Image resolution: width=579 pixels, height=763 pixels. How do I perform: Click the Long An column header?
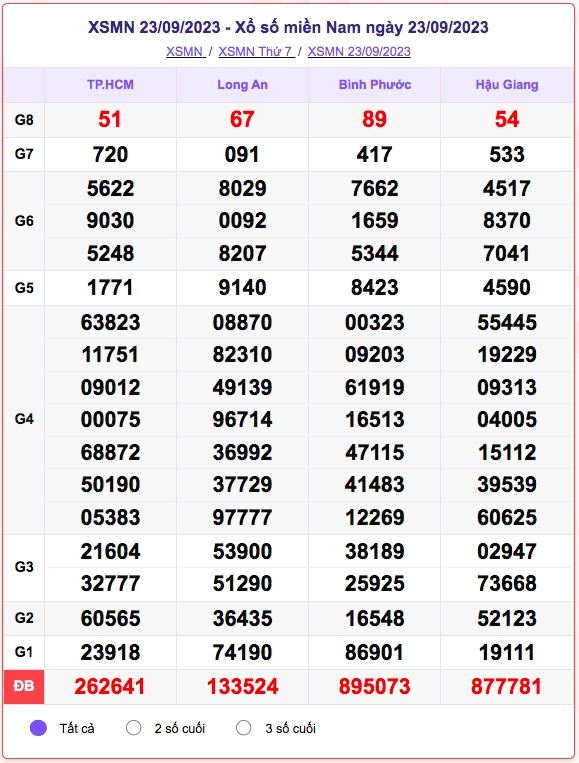[x=242, y=85]
